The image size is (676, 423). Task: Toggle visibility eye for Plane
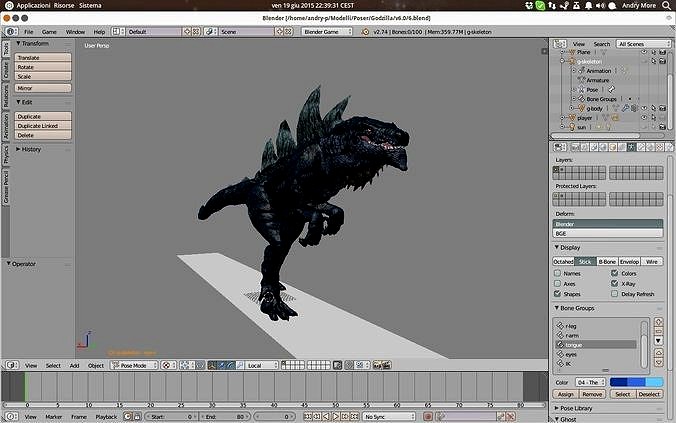coord(644,52)
